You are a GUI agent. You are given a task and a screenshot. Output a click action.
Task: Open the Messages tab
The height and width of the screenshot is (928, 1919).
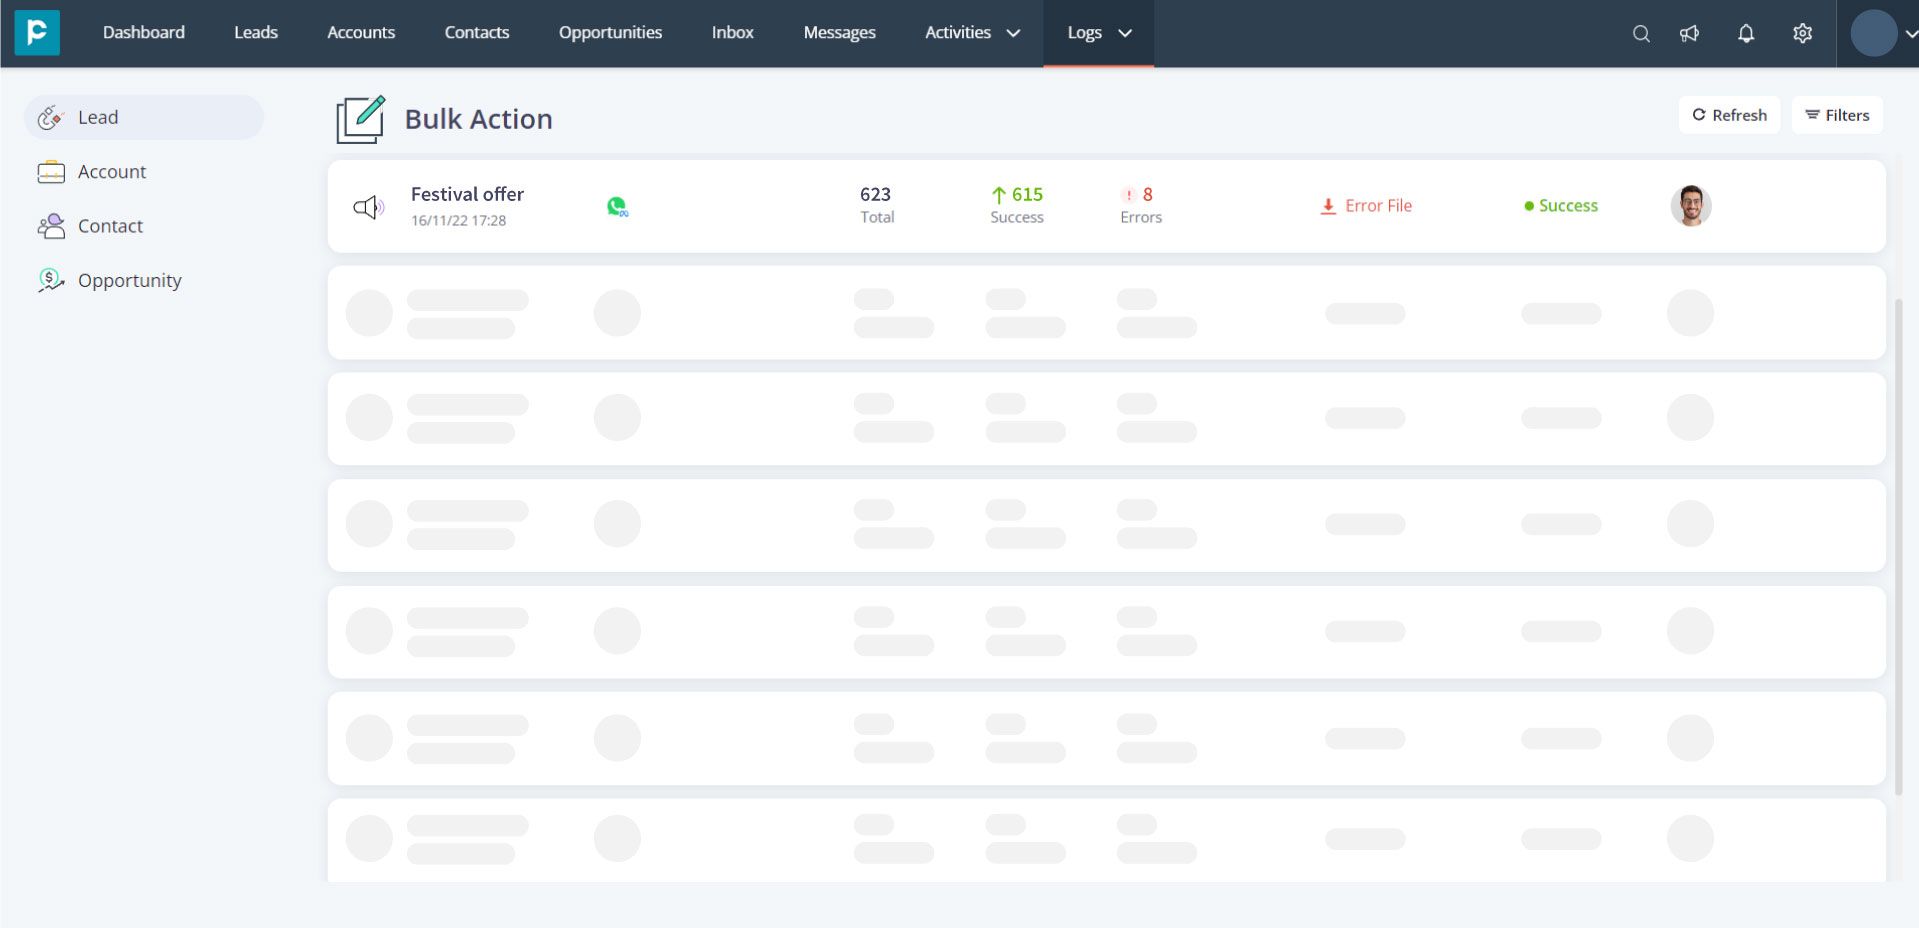tap(840, 32)
